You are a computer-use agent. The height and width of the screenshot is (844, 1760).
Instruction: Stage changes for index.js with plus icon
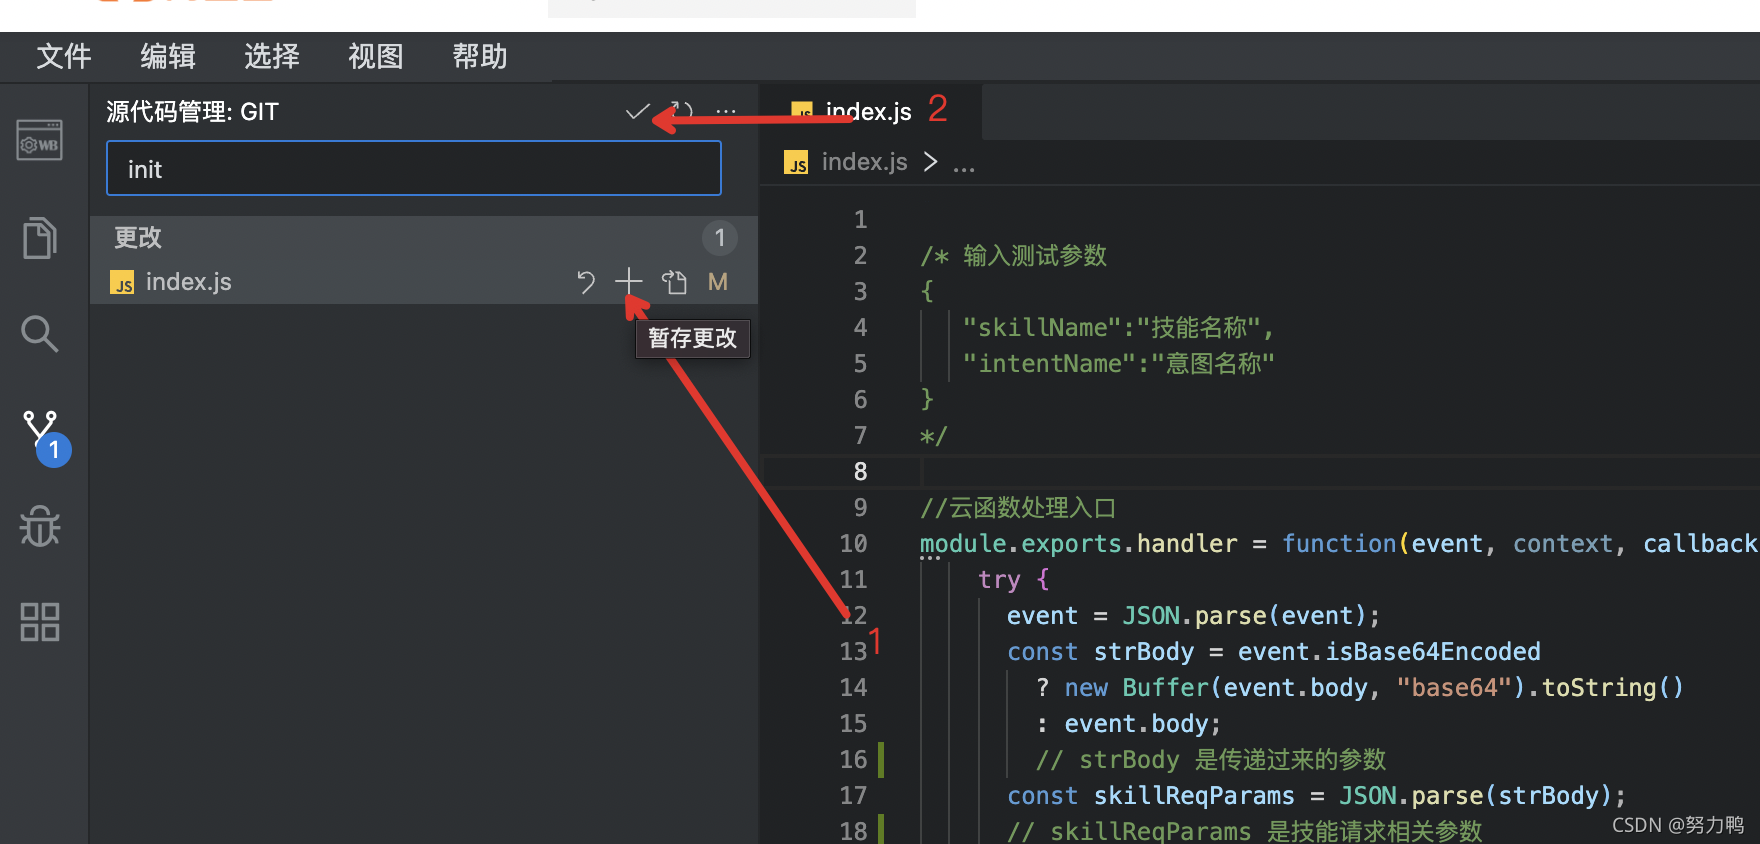[629, 282]
